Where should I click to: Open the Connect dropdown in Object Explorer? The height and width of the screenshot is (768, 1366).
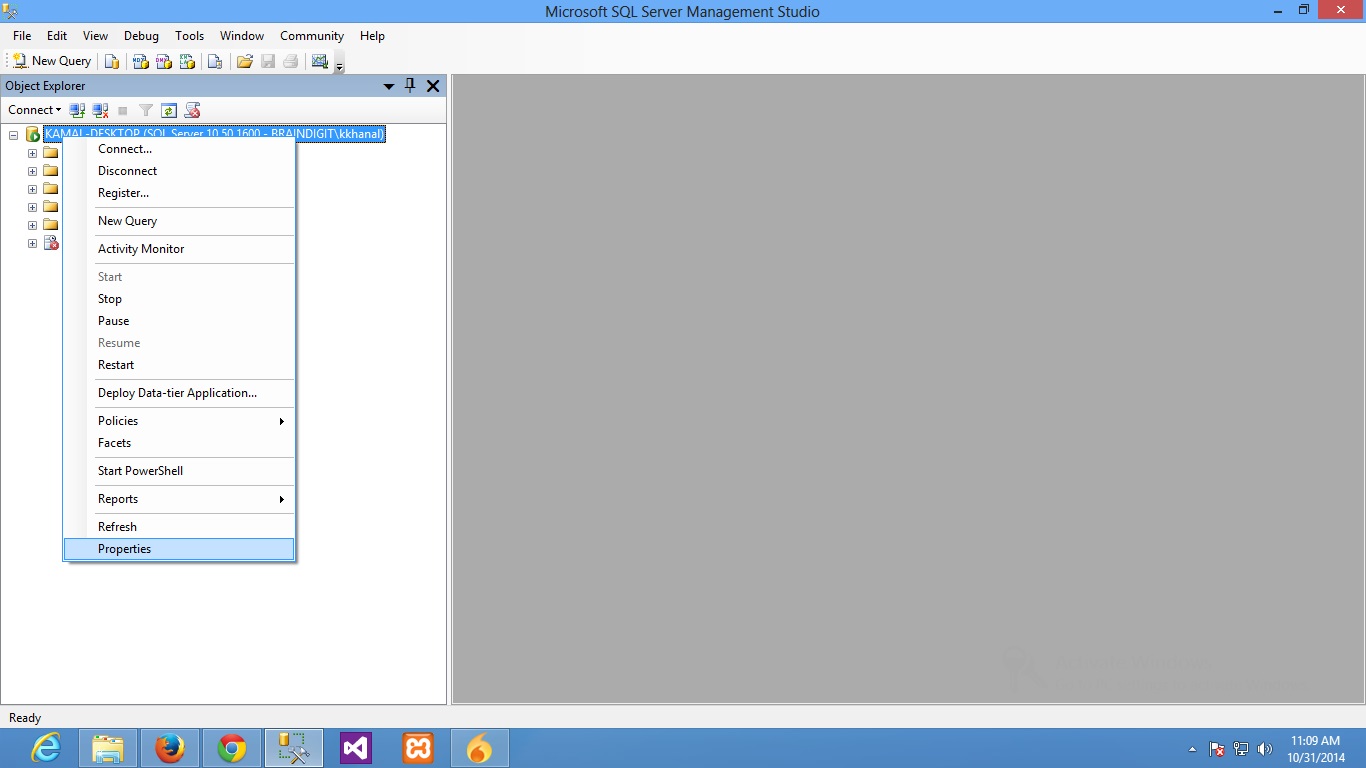[x=34, y=110]
